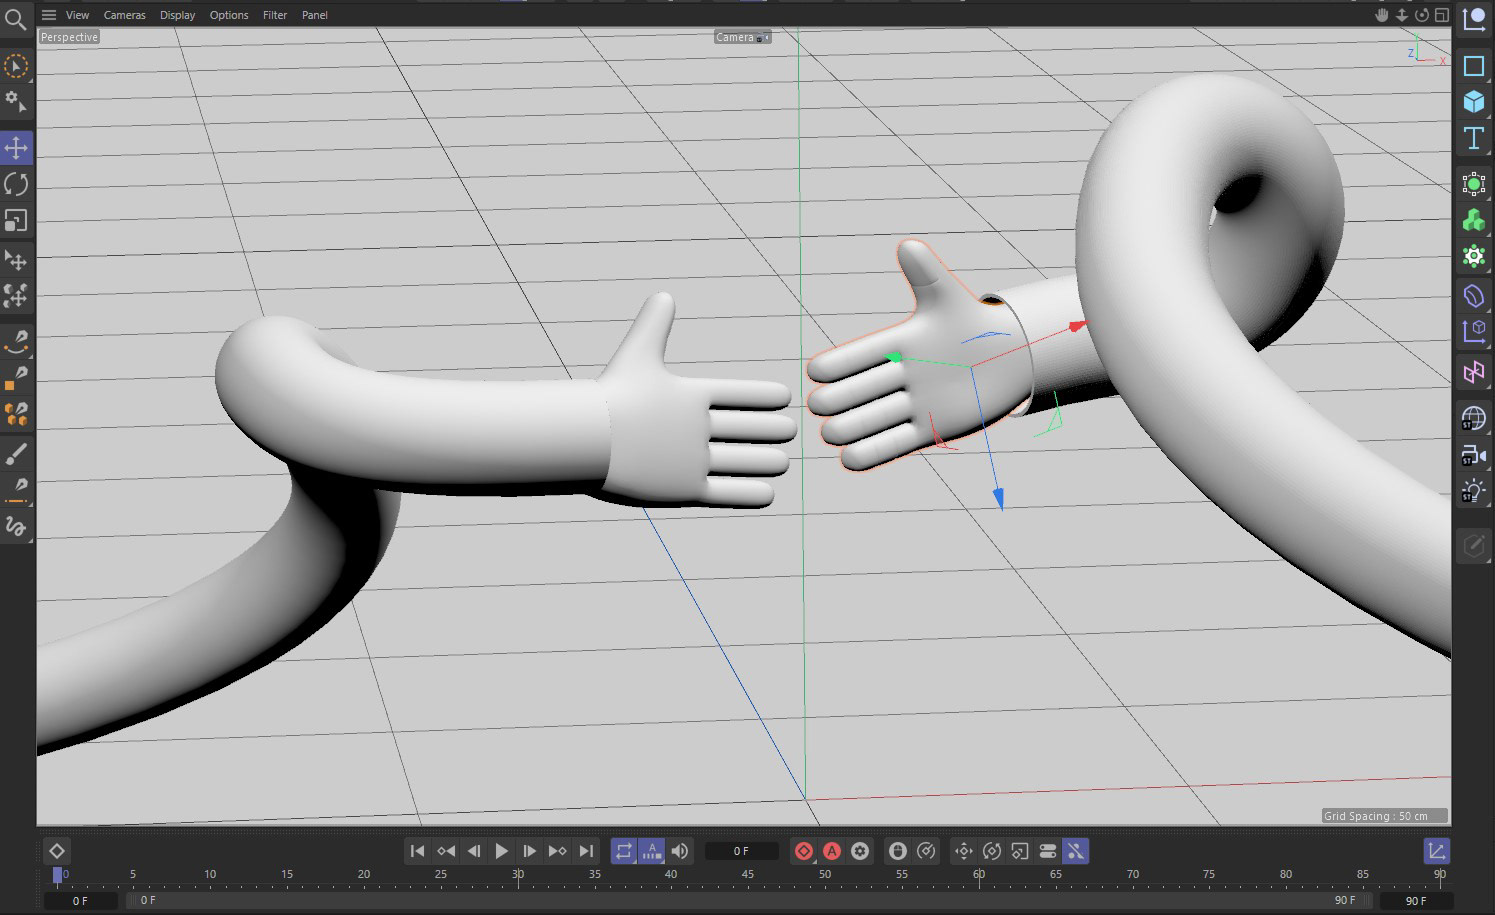Open the Display menu
The width and height of the screenshot is (1495, 915).
coord(178,15)
